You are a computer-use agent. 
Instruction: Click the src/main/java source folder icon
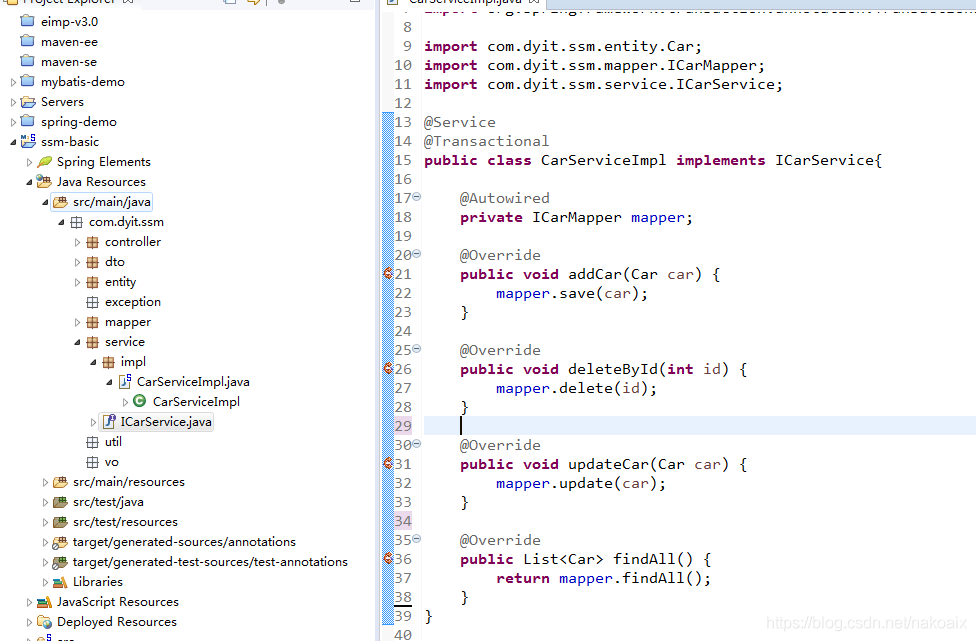point(60,202)
